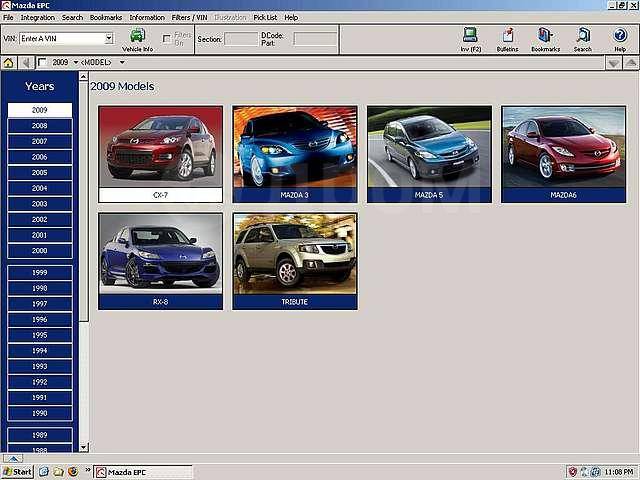The image size is (640, 480).
Task: Expand the VIN entry dropdown
Action: (109, 39)
